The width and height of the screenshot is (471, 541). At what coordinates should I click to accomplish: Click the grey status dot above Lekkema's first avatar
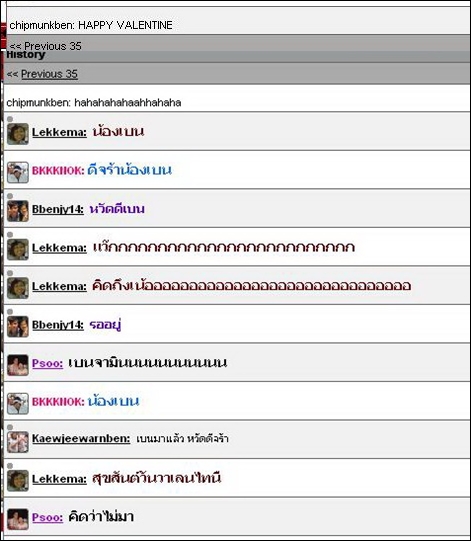point(10,119)
